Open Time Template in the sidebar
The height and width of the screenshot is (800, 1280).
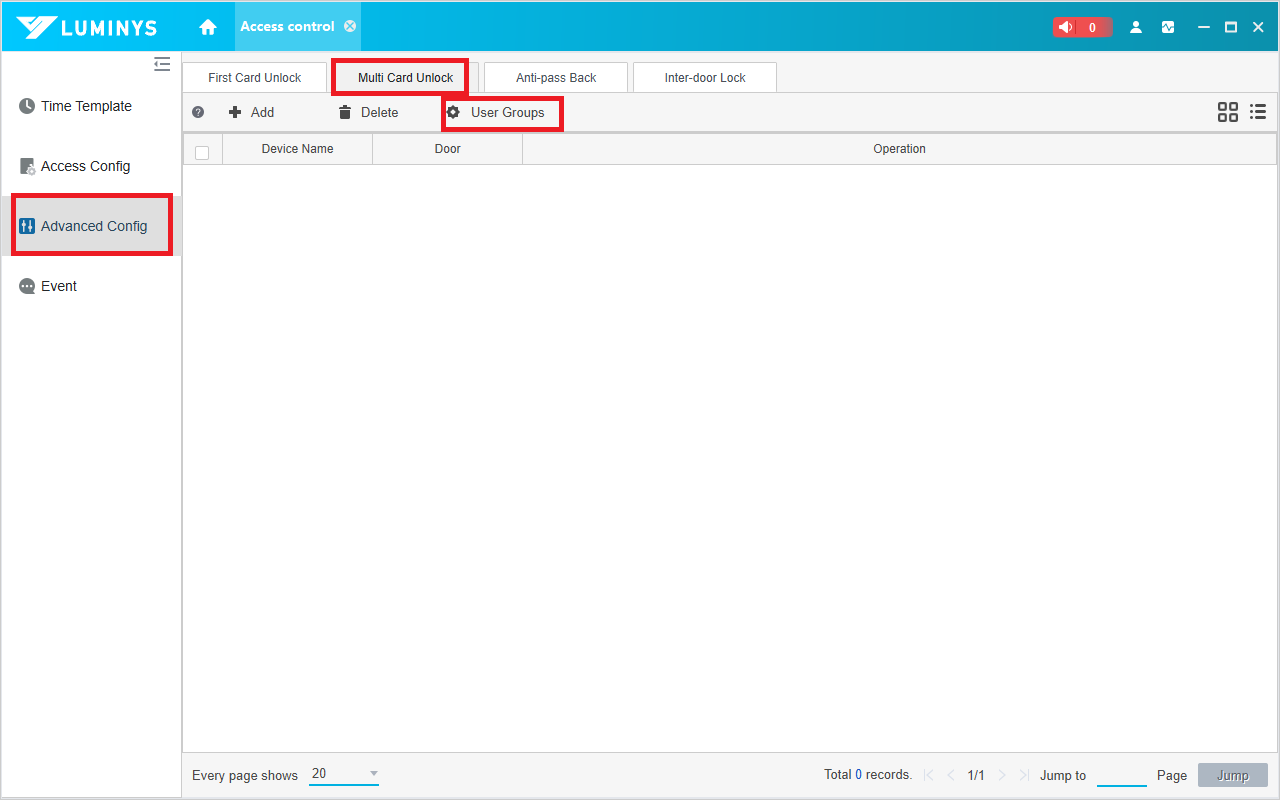point(86,106)
